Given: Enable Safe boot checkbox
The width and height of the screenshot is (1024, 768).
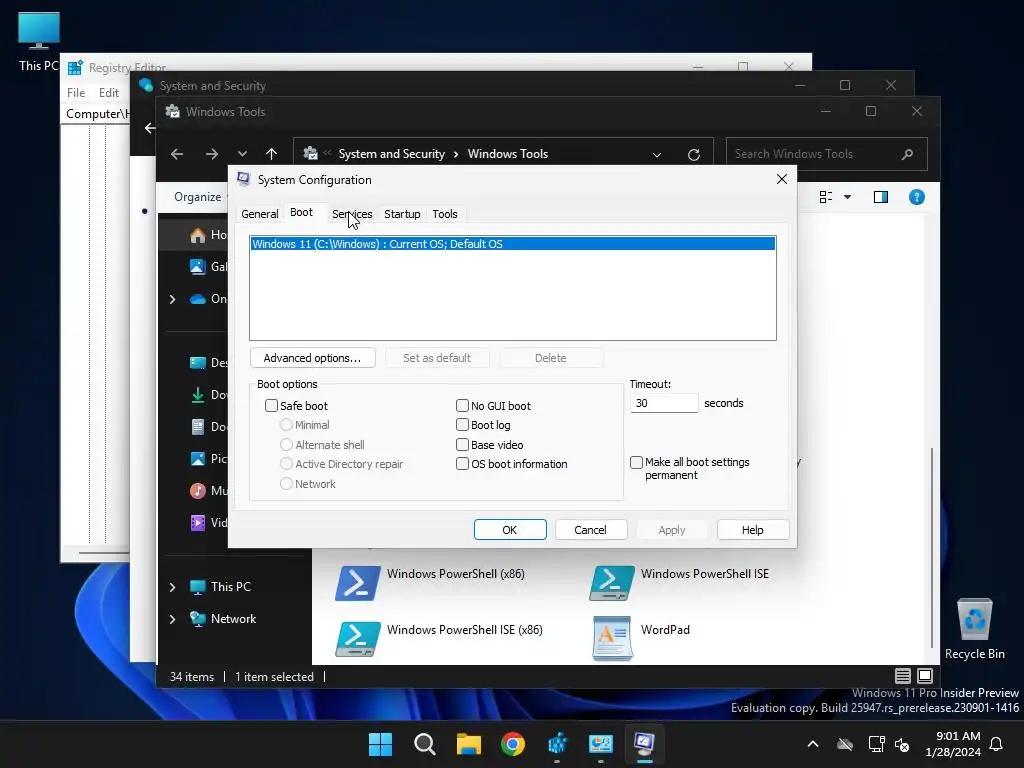Looking at the screenshot, I should 272,406.
